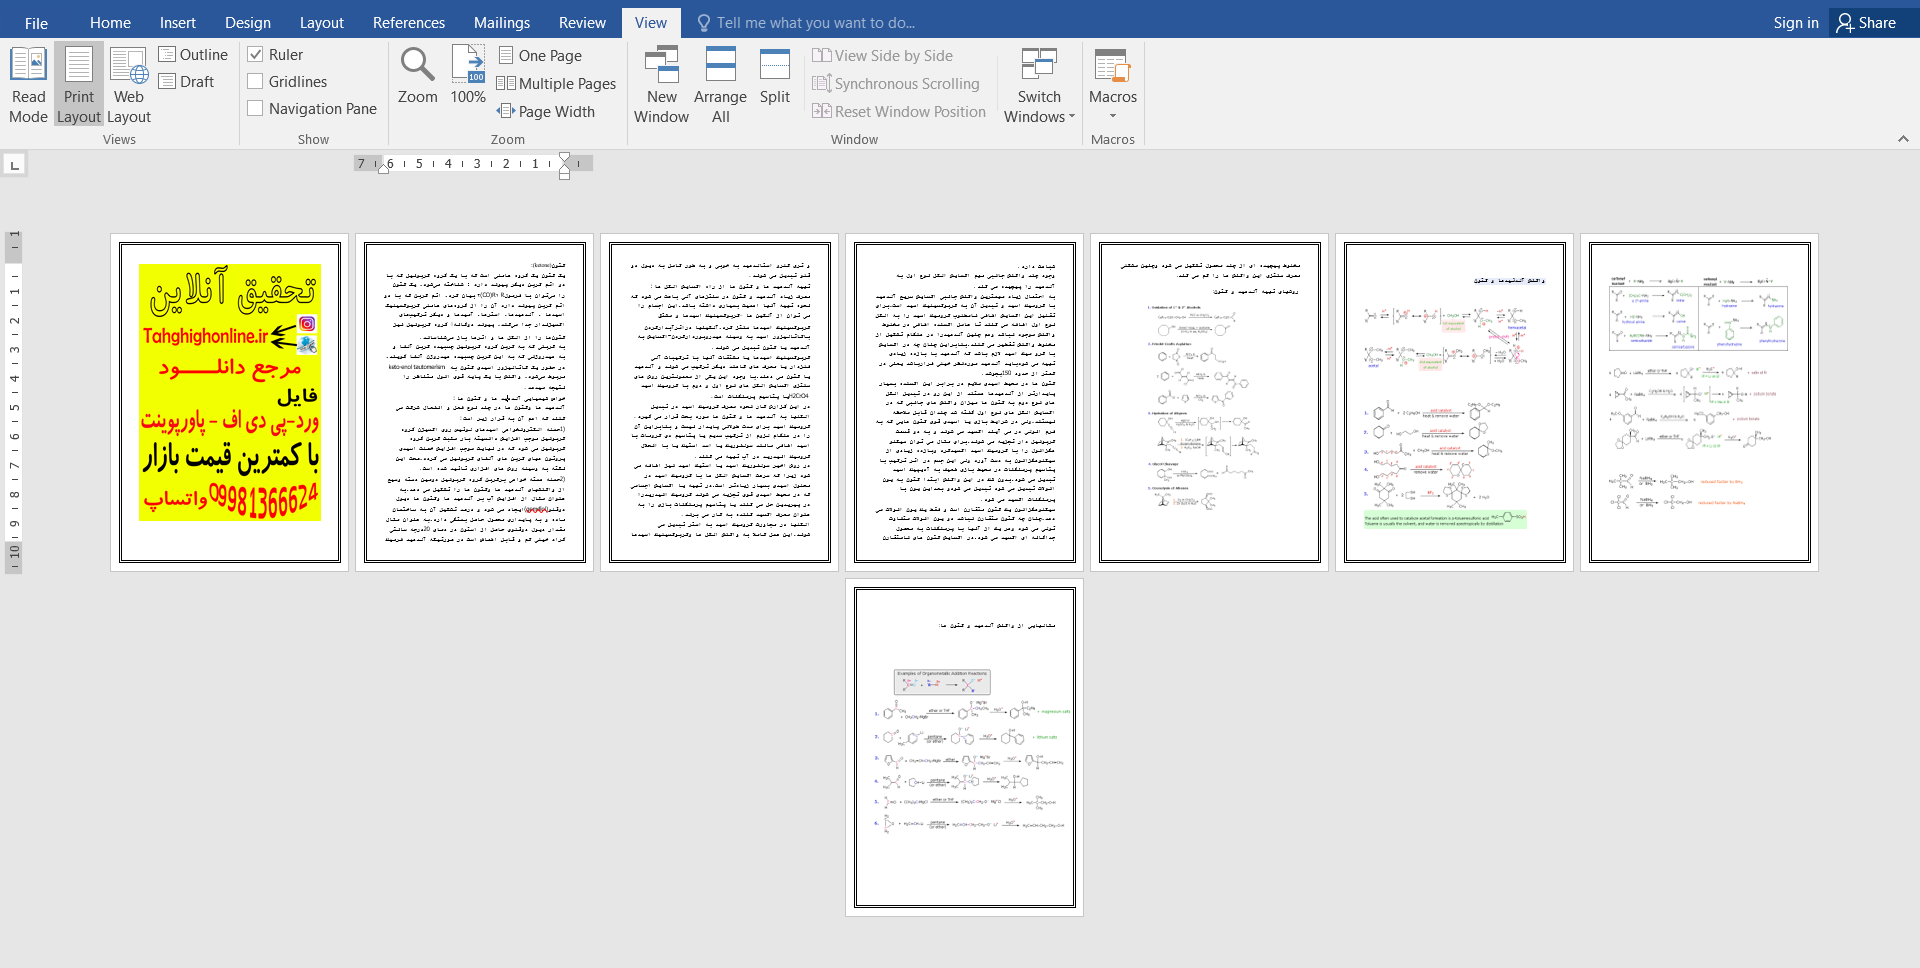This screenshot has height=968, width=1920.
Task: Set zoom to 100%
Action: 468,76
